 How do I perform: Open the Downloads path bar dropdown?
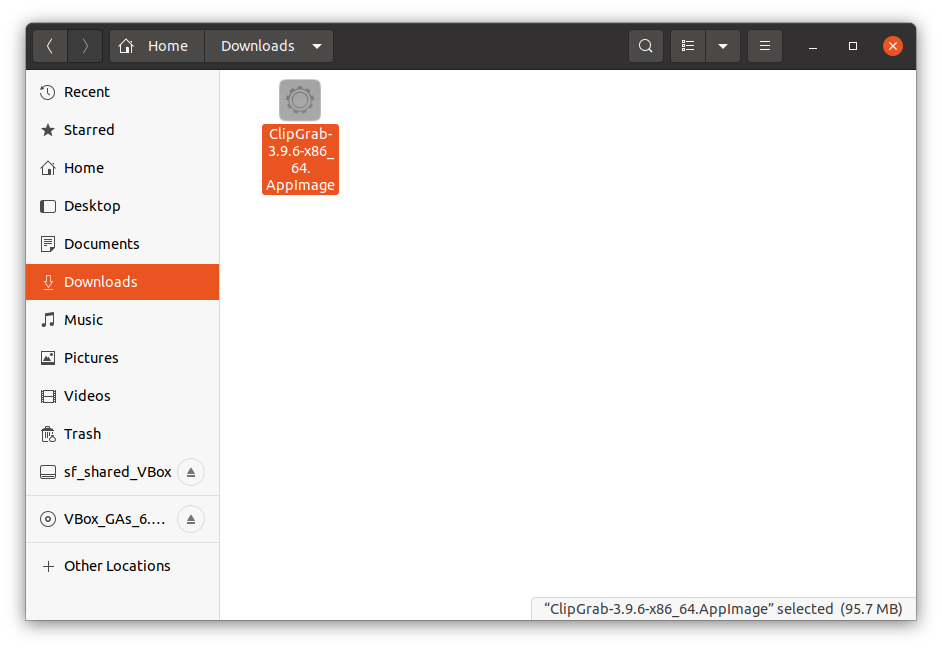click(x=269, y=46)
